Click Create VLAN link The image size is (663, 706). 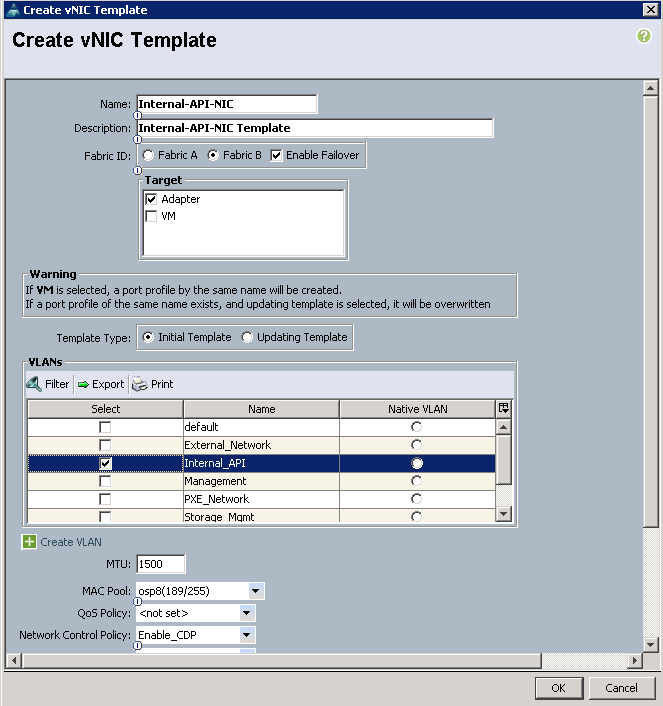tap(71, 542)
